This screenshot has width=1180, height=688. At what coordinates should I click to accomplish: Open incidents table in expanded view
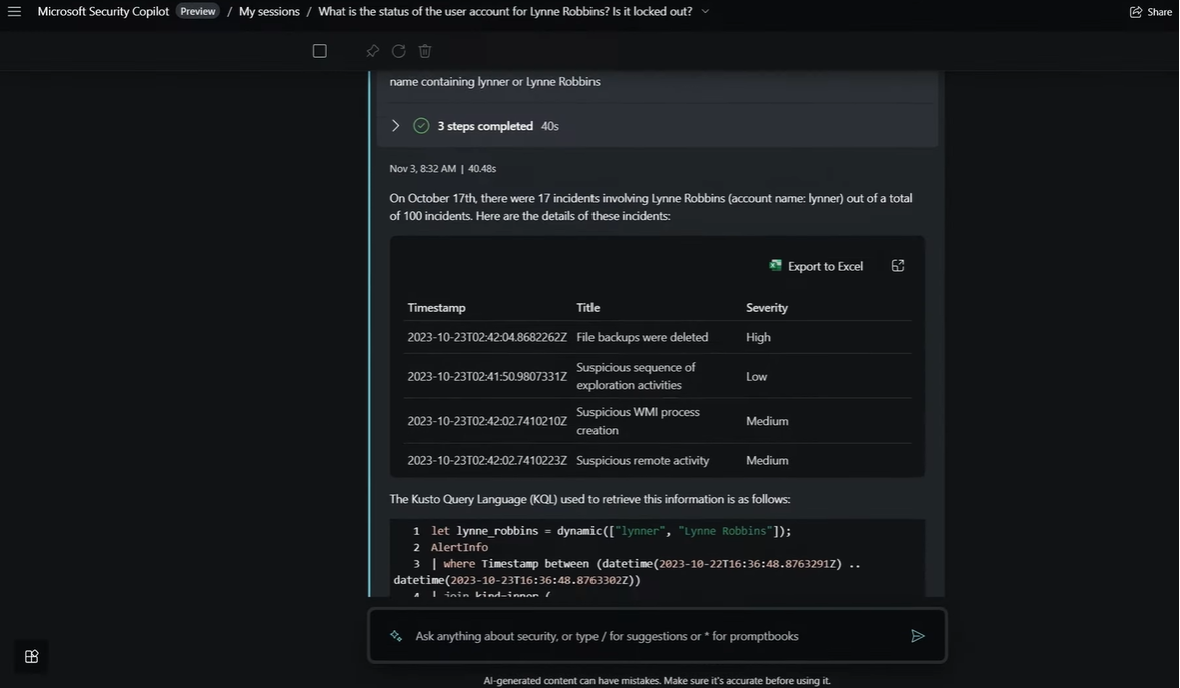pyautogui.click(x=898, y=266)
